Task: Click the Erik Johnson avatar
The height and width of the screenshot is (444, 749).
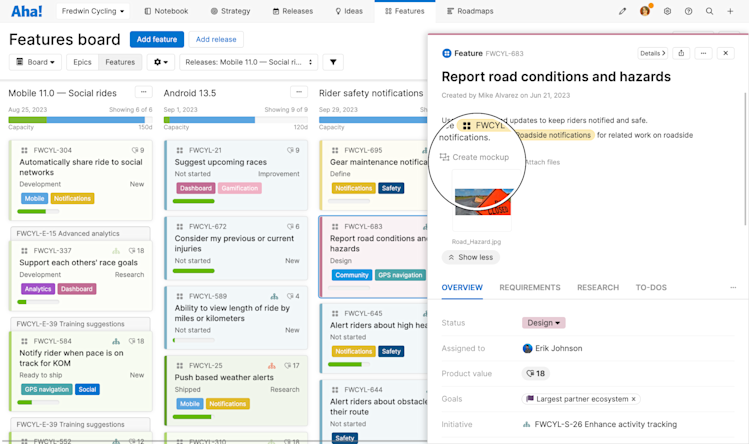Action: pyautogui.click(x=527, y=348)
